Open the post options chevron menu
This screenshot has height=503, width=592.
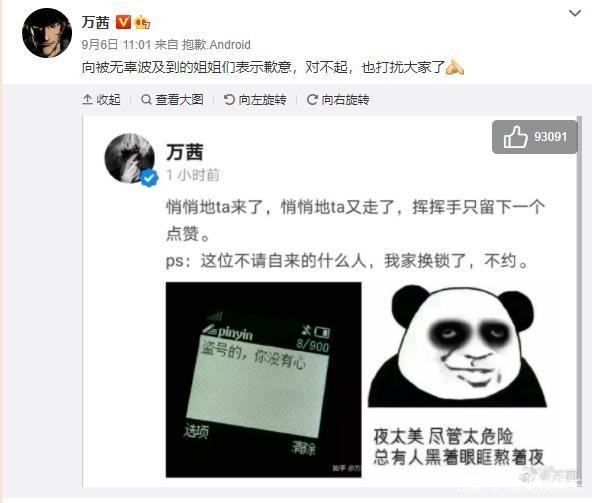click(575, 13)
